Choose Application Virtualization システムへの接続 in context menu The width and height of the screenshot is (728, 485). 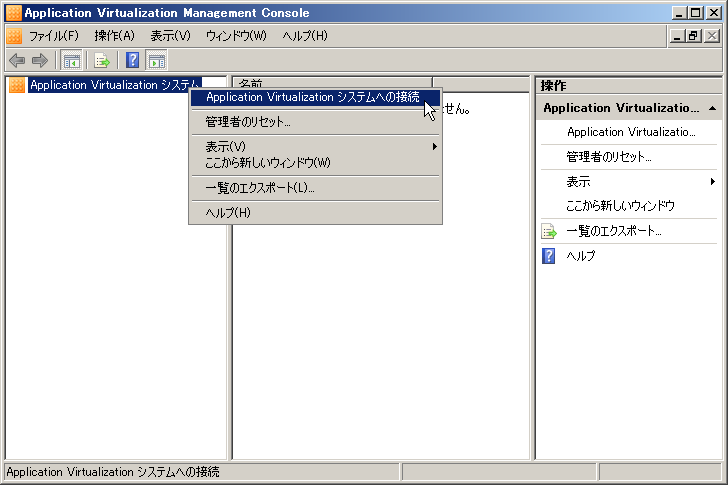click(x=315, y=97)
